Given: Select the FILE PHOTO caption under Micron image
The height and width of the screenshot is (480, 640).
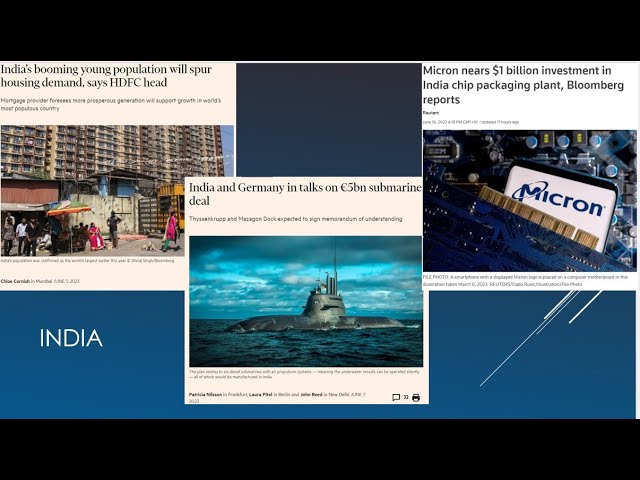Looking at the screenshot, I should (525, 280).
